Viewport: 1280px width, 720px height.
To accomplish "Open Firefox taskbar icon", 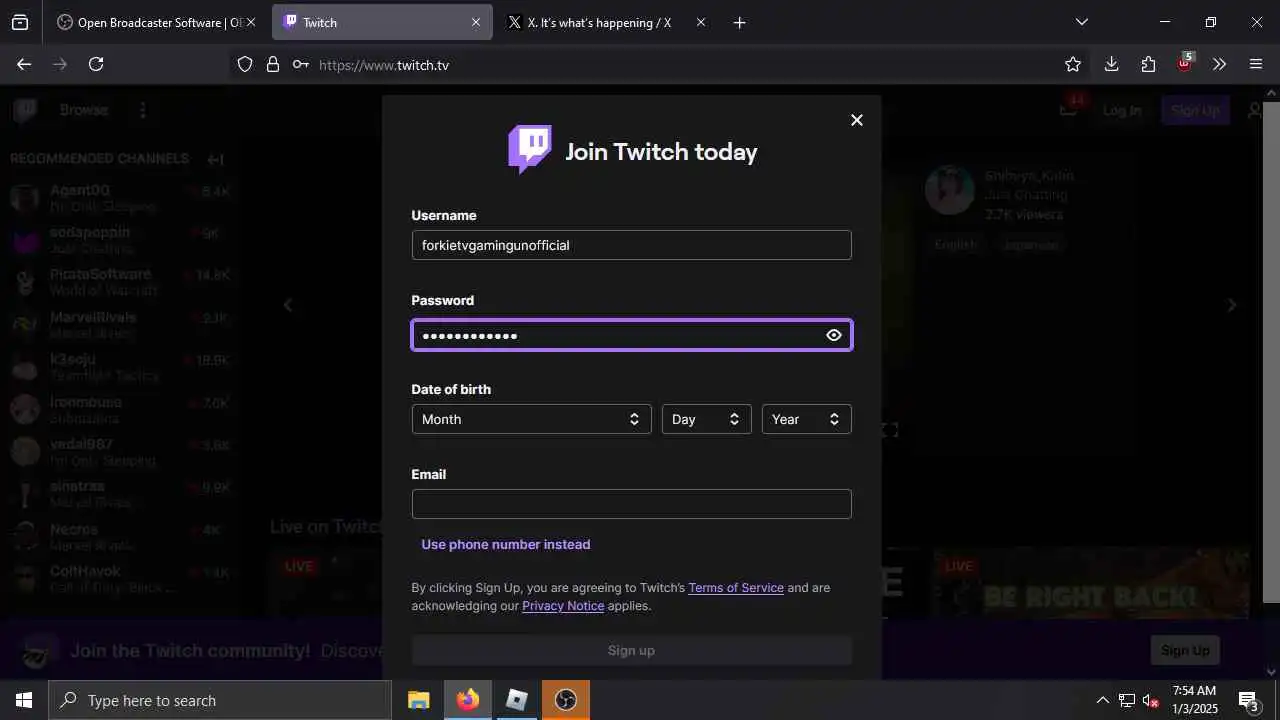I will pyautogui.click(x=468, y=700).
